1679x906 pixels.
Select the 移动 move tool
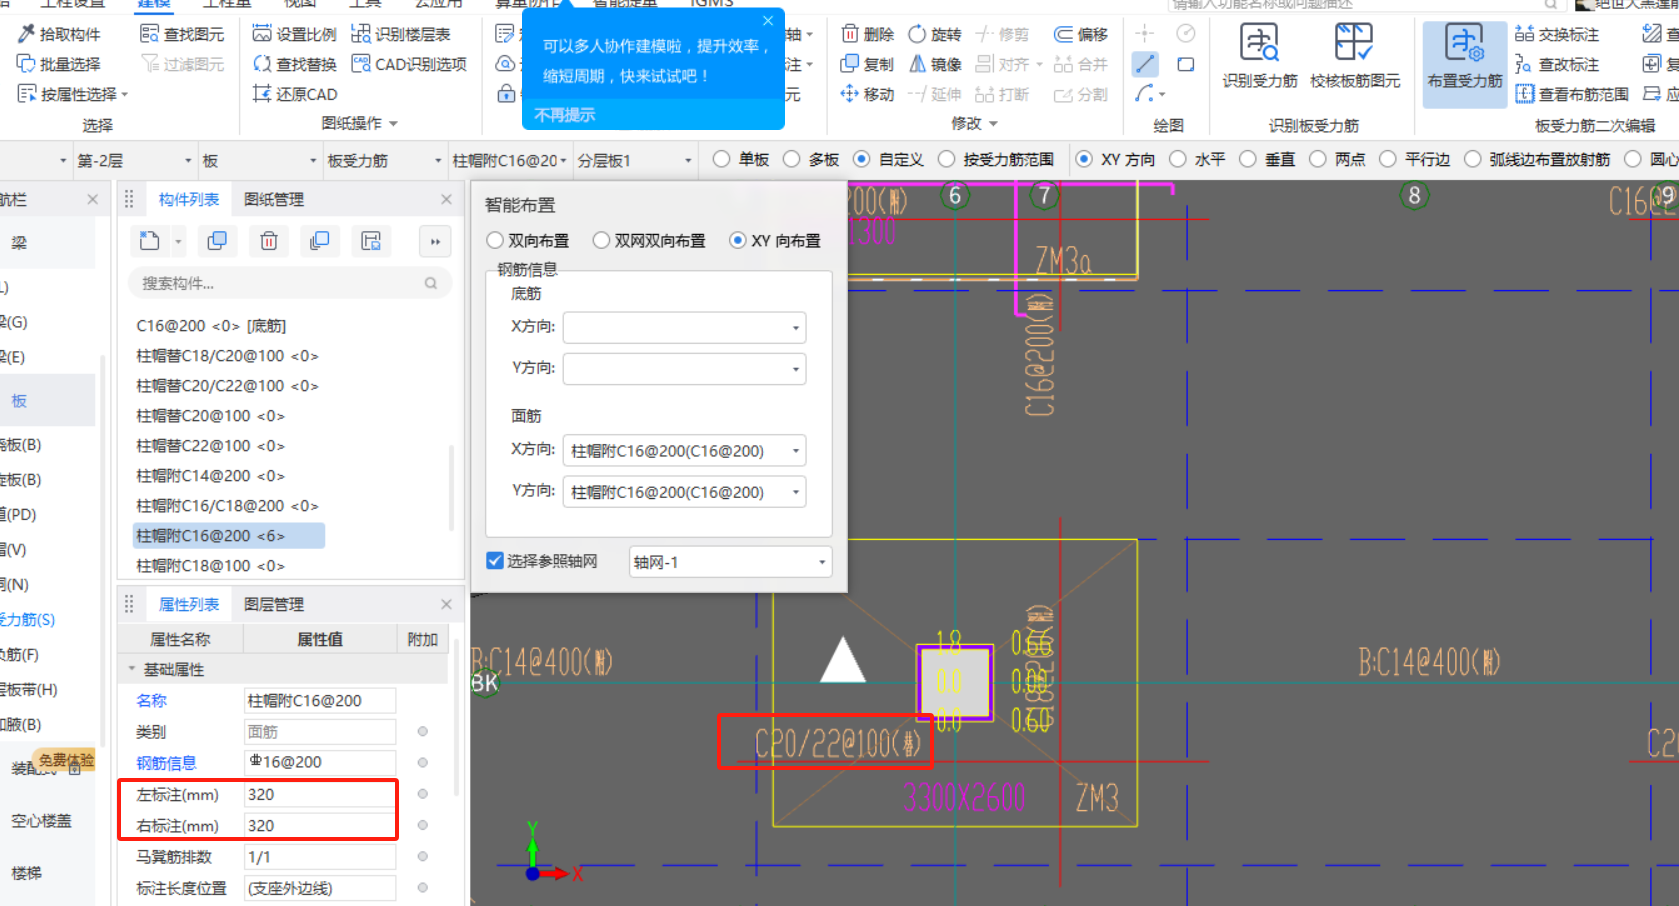[x=867, y=94]
